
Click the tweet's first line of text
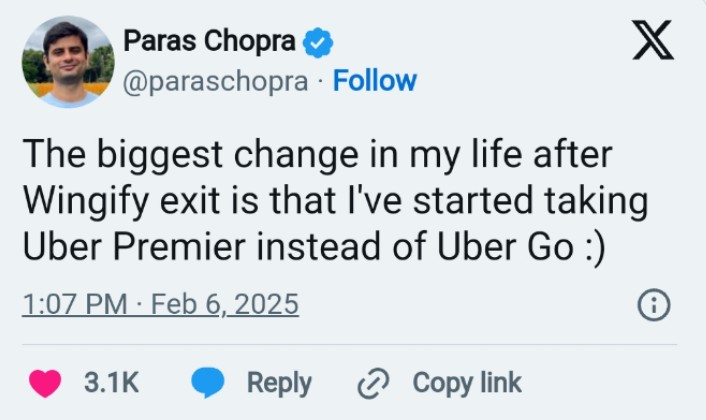(x=320, y=158)
